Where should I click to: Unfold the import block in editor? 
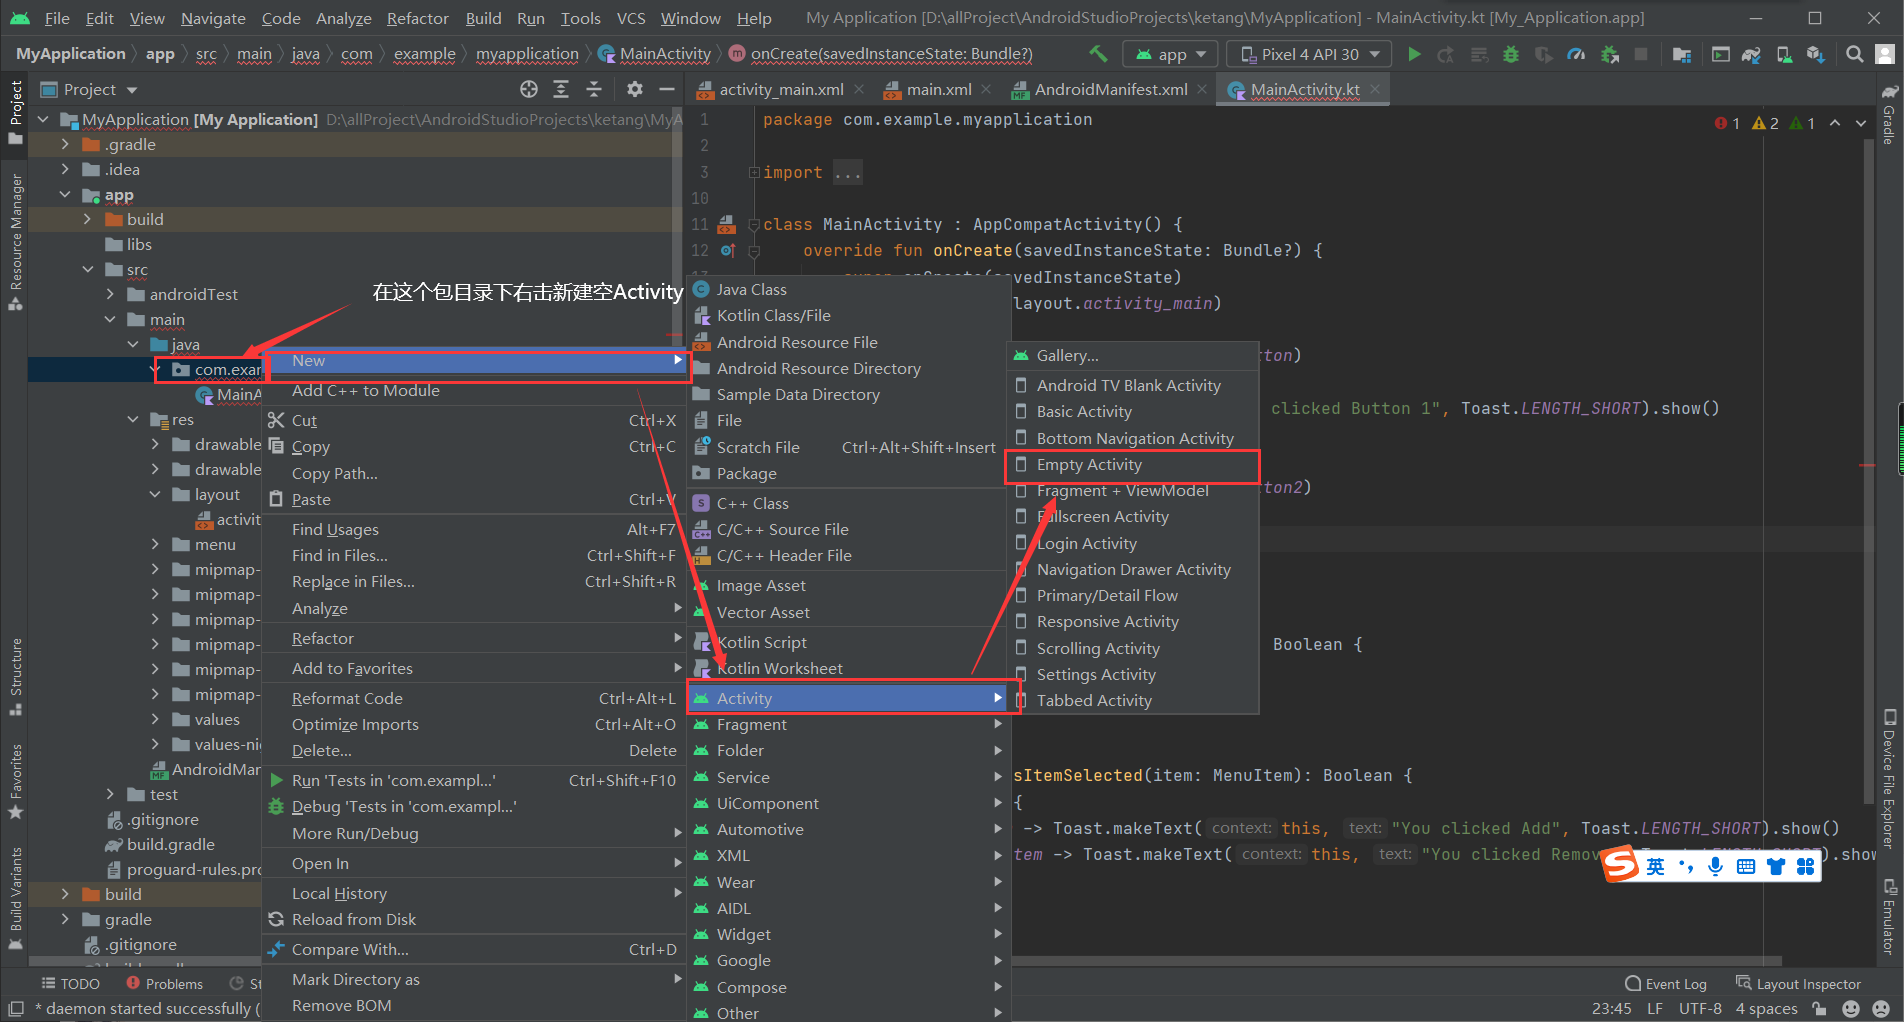[754, 172]
